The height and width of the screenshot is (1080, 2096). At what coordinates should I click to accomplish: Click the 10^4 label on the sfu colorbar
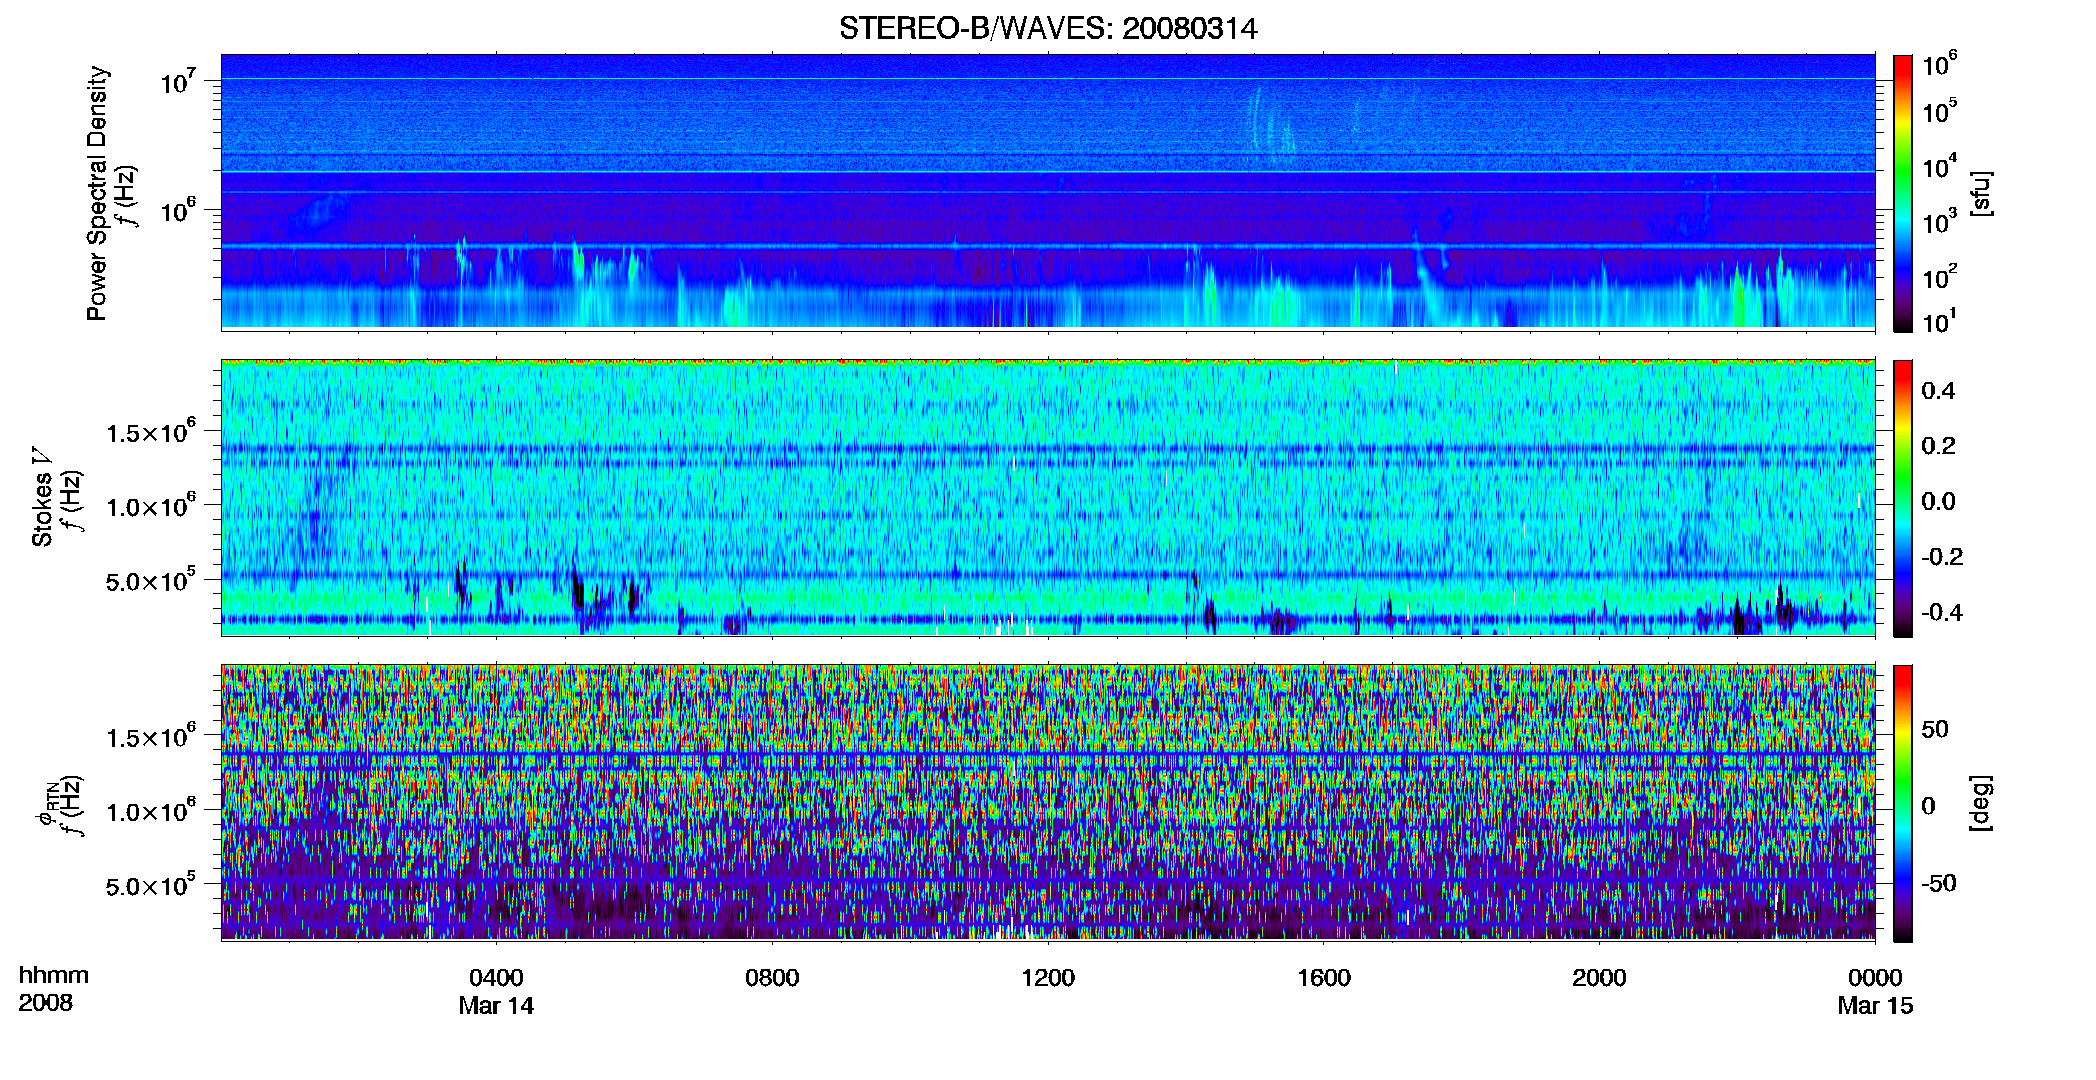click(x=1940, y=167)
